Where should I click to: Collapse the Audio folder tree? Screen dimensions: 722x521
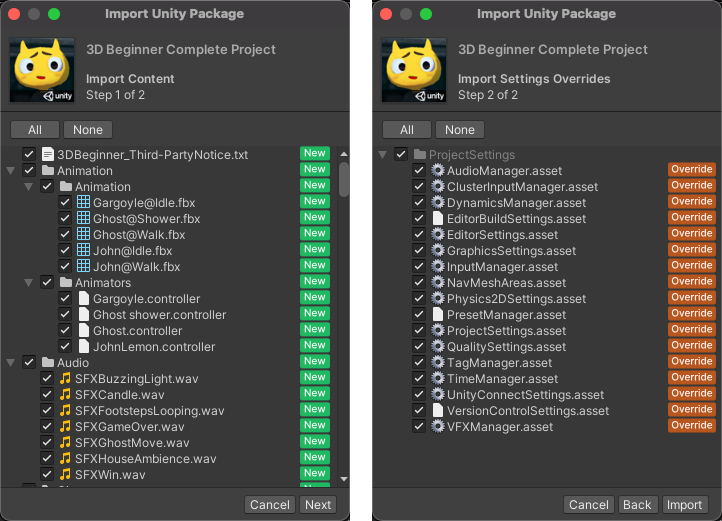pyautogui.click(x=11, y=363)
